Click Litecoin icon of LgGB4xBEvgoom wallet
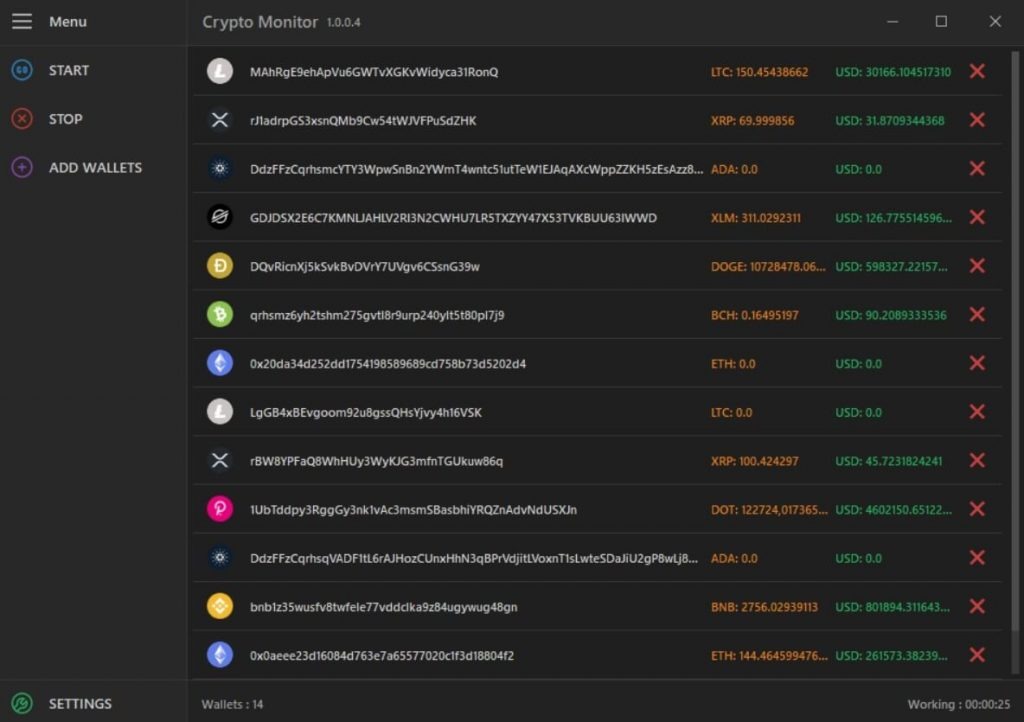This screenshot has height=722, width=1024. tap(220, 412)
